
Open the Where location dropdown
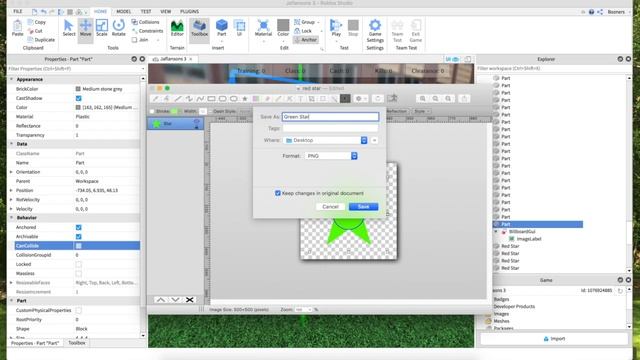[x=325, y=140]
